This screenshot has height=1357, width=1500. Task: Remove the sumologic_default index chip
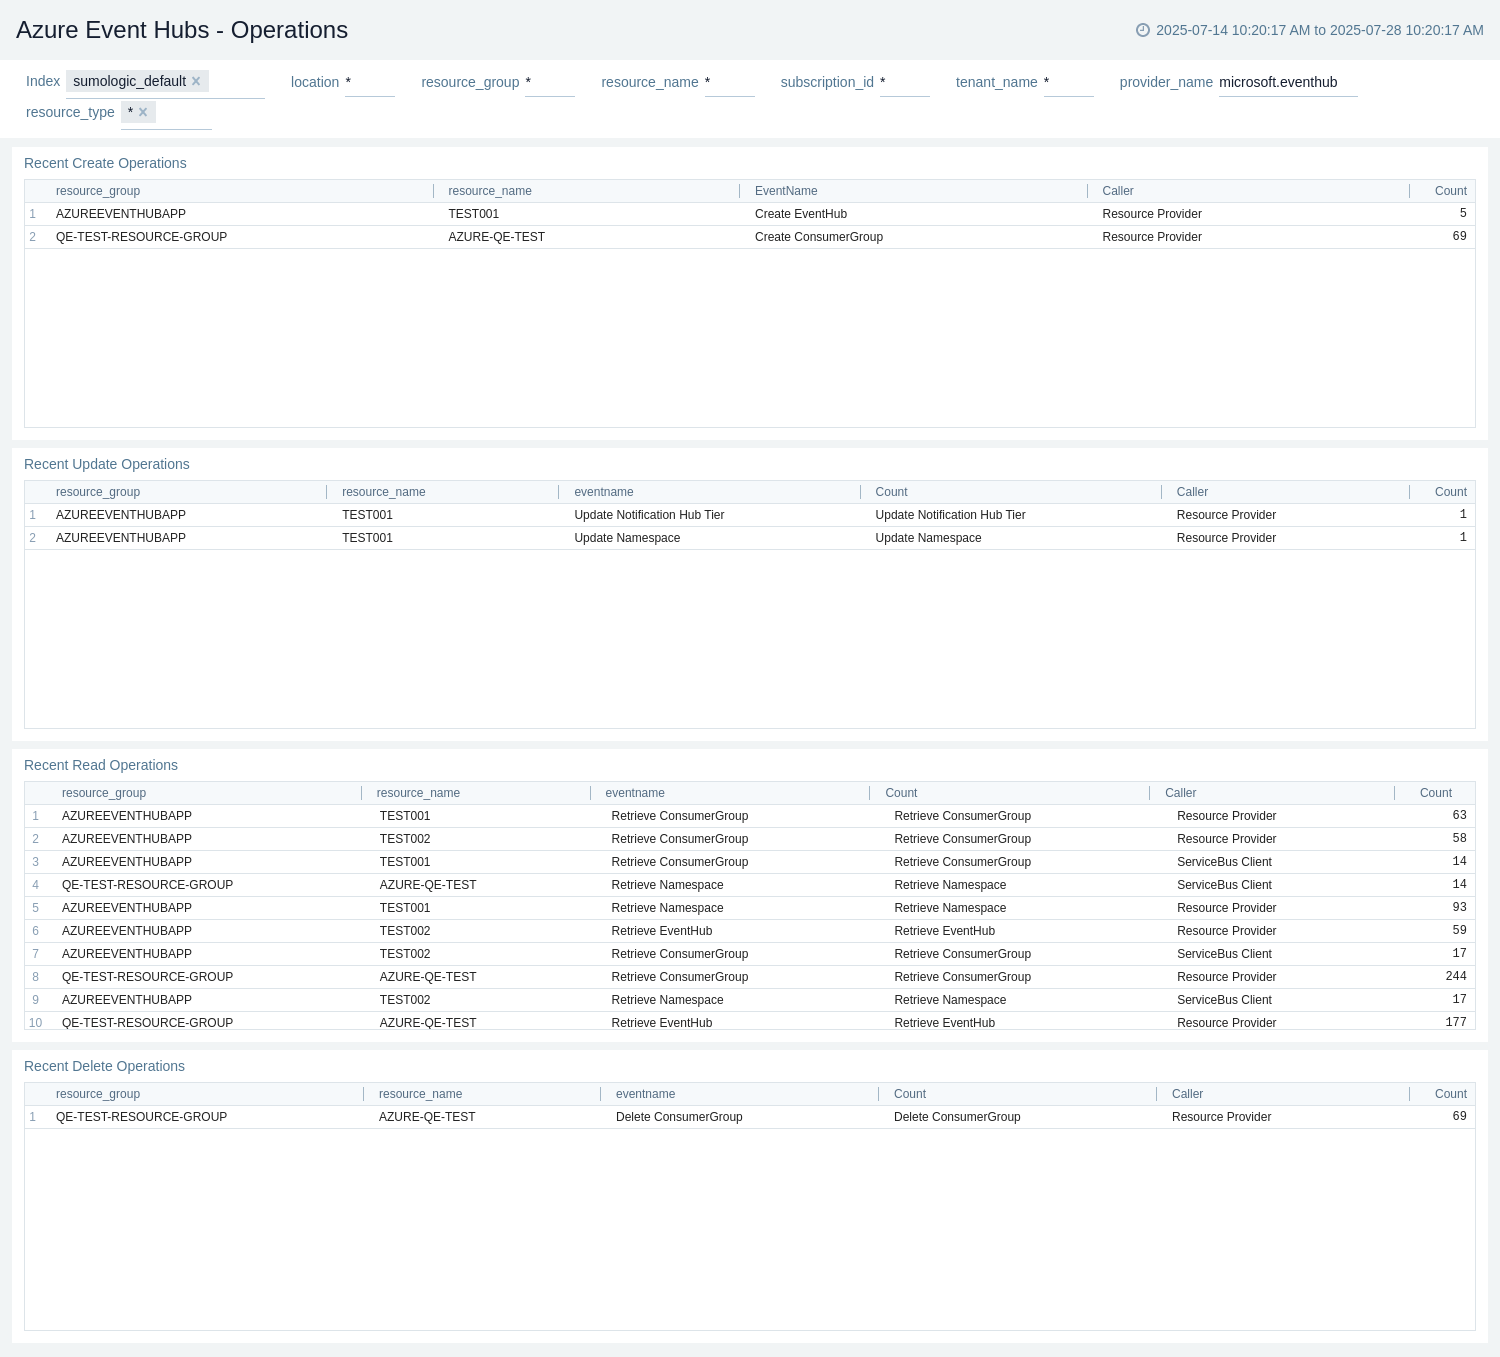click(x=196, y=81)
